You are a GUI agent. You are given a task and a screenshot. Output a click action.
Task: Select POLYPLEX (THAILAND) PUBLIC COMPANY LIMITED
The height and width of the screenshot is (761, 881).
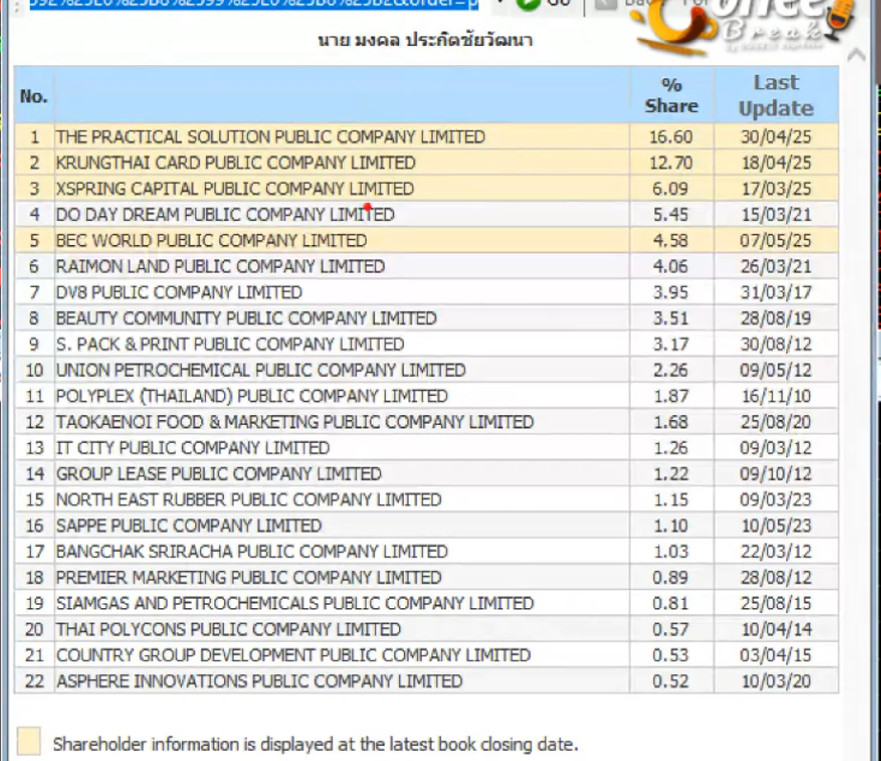tap(252, 396)
